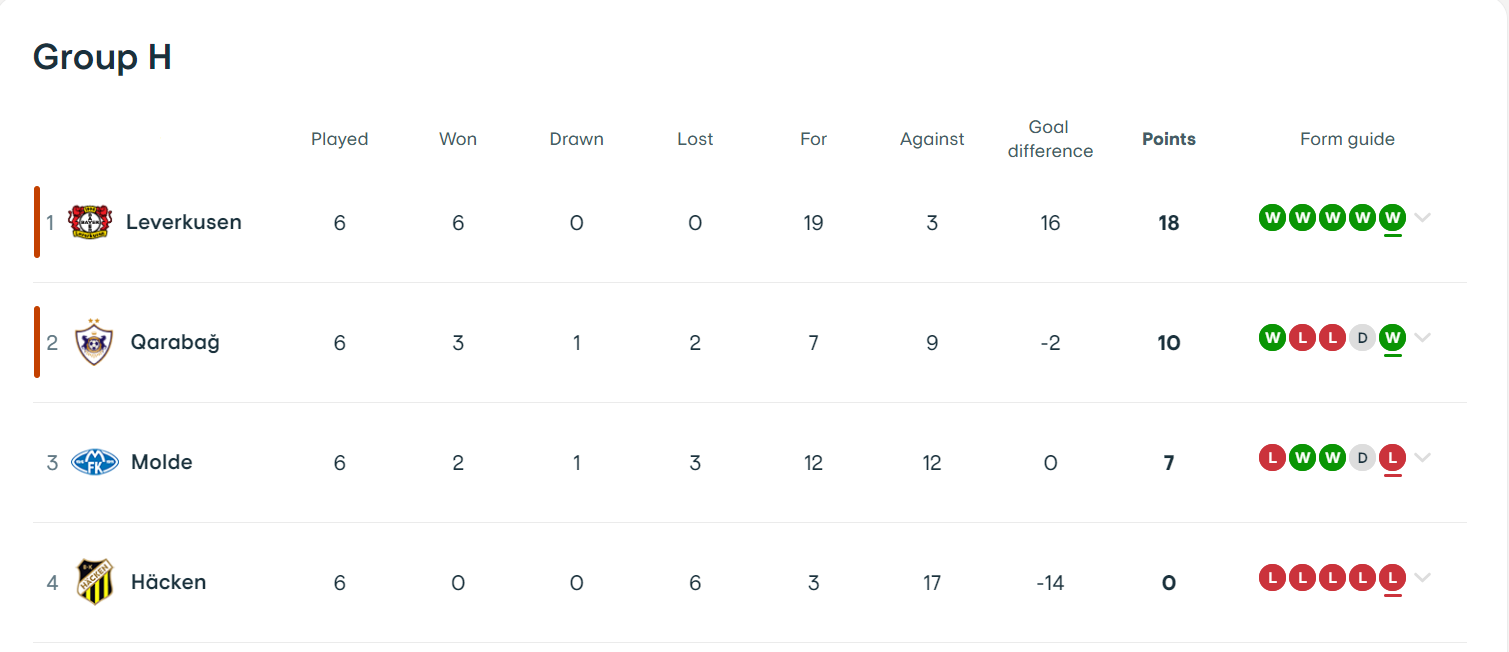Open the Häcken team name link

[x=169, y=582]
